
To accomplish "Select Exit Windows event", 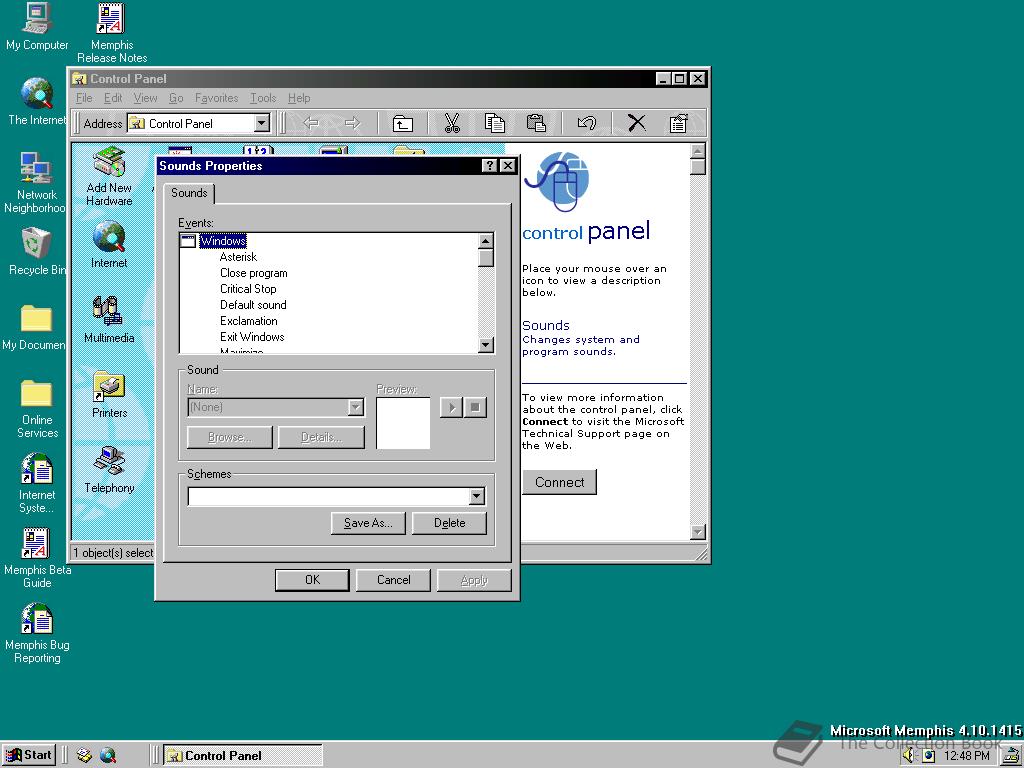I will [x=252, y=337].
